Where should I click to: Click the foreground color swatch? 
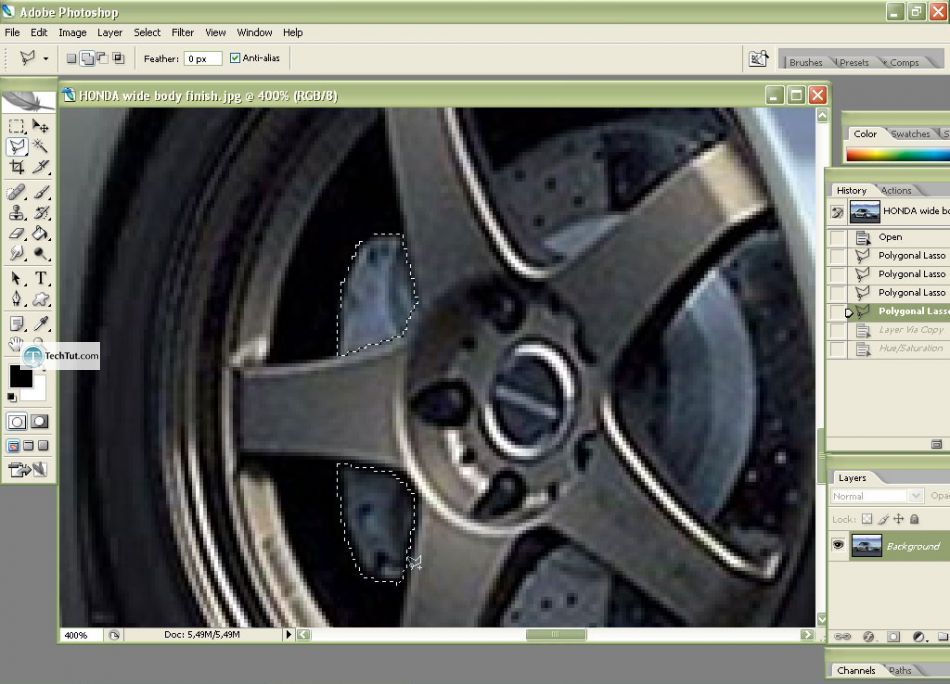point(21,376)
